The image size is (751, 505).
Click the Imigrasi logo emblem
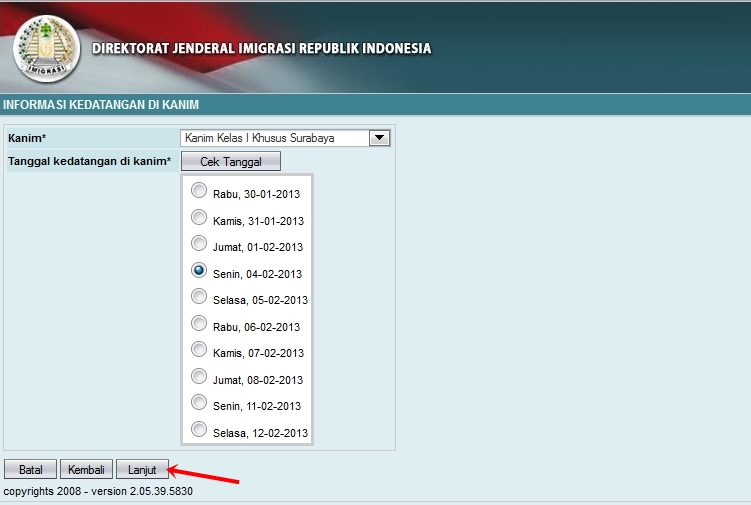46,48
